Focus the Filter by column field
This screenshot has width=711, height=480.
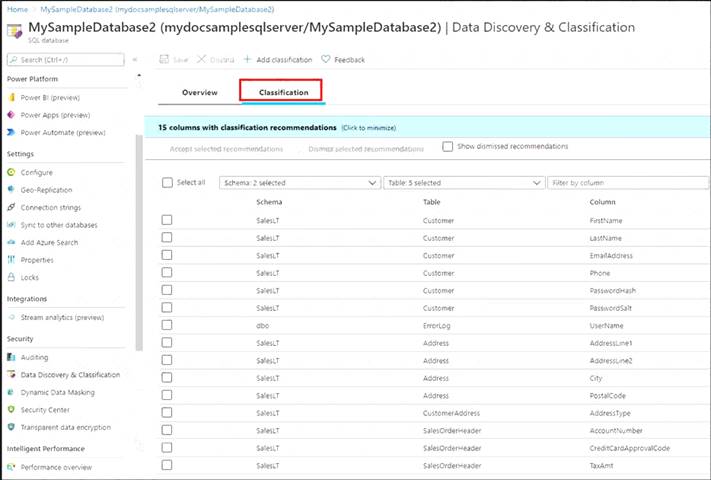[x=628, y=183]
